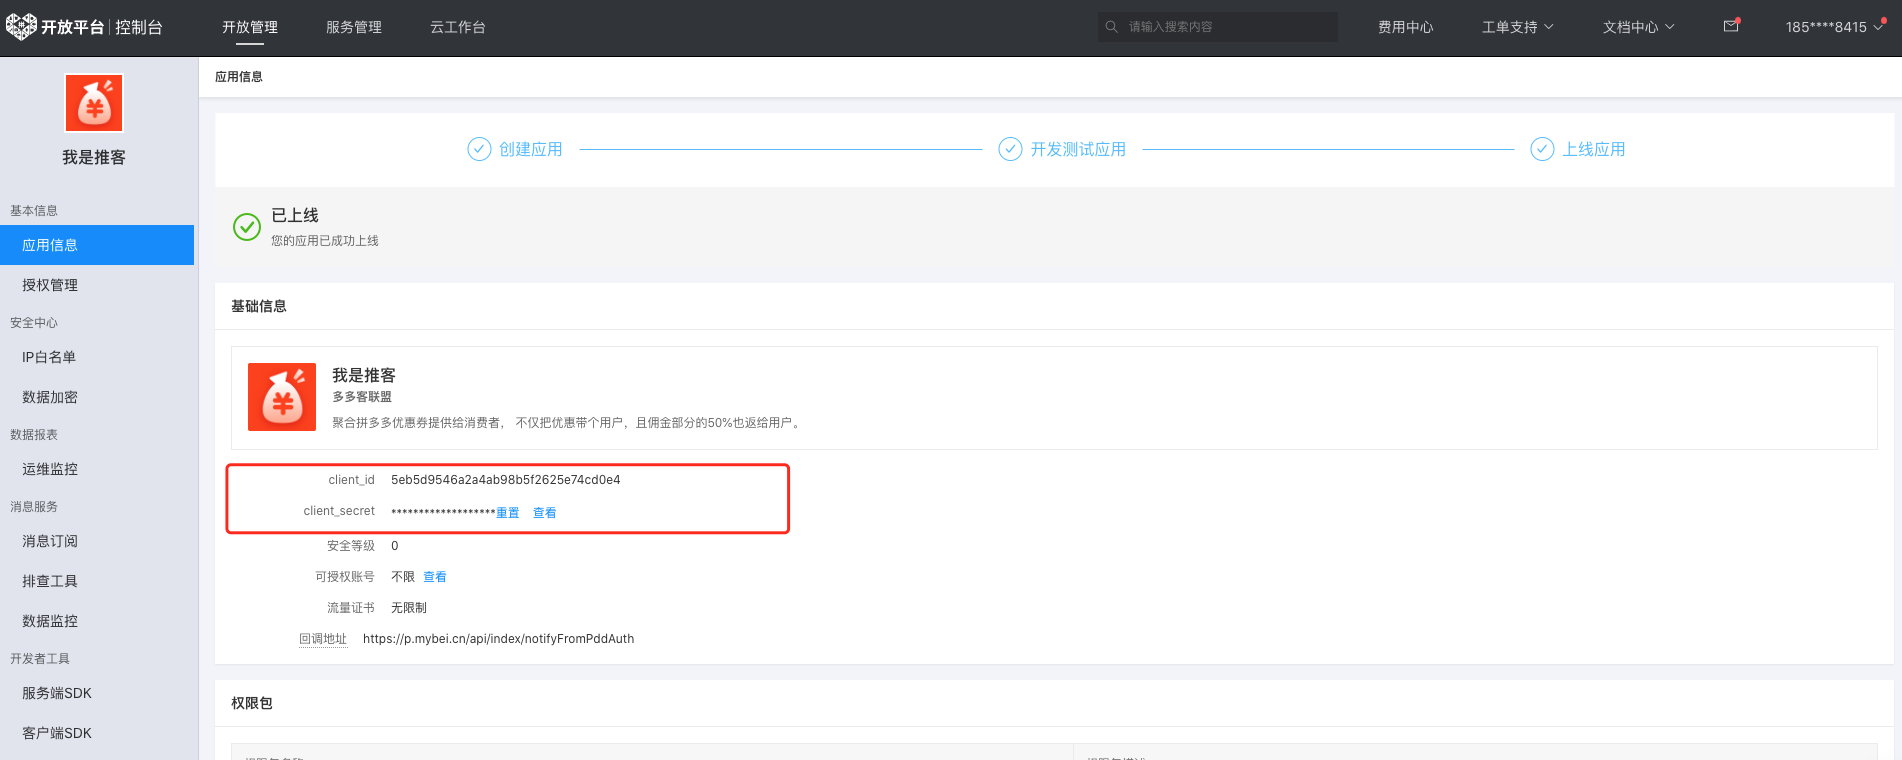This screenshot has width=1902, height=760.
Task: Open the mail notification icon
Action: point(1731,26)
